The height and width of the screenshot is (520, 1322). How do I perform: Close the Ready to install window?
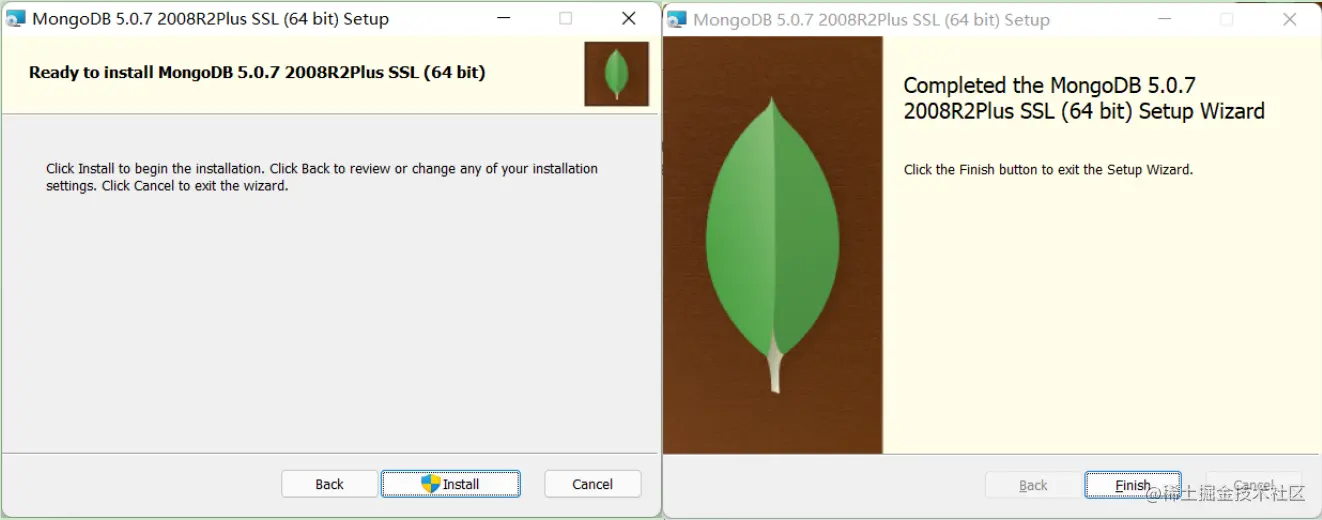tap(628, 18)
